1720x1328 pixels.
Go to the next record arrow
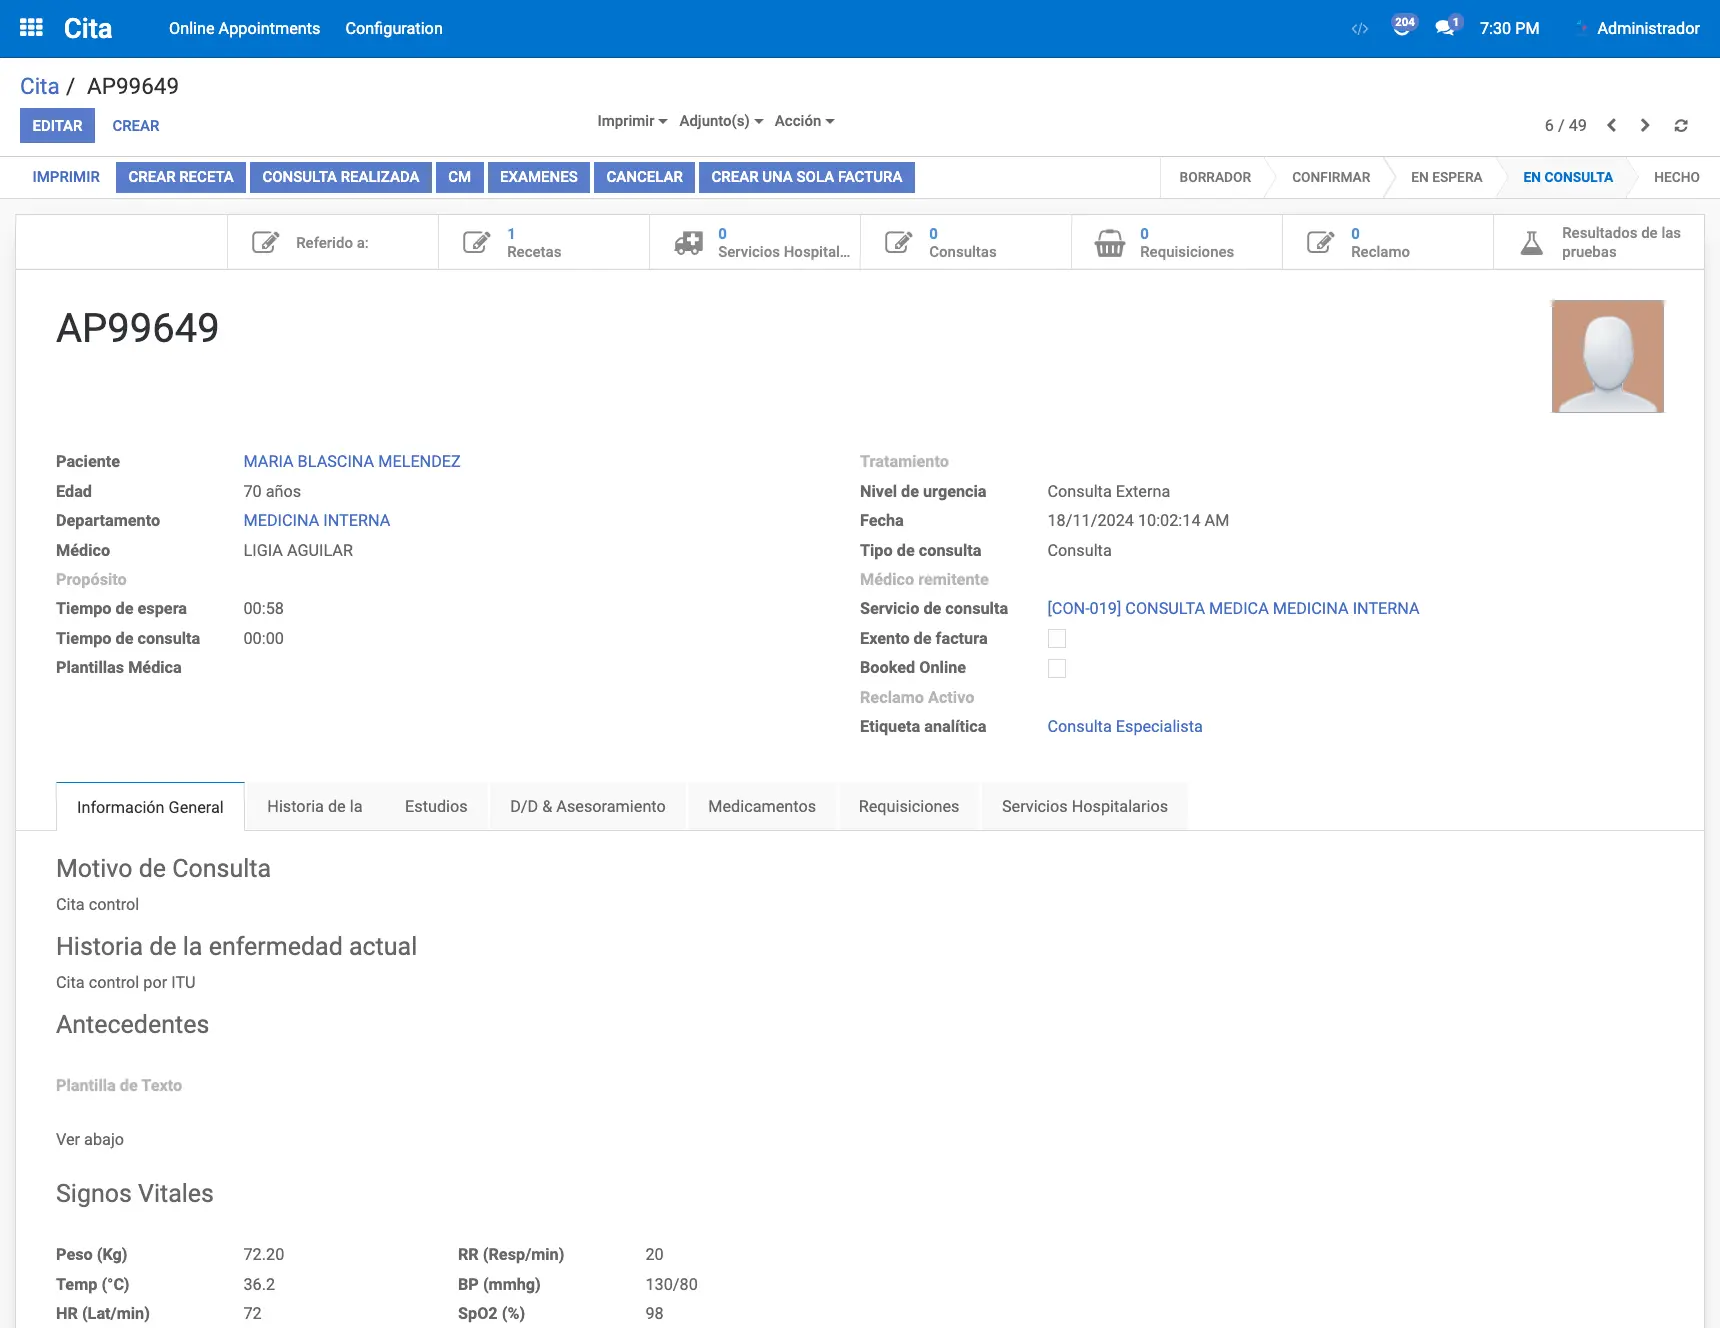click(x=1645, y=125)
